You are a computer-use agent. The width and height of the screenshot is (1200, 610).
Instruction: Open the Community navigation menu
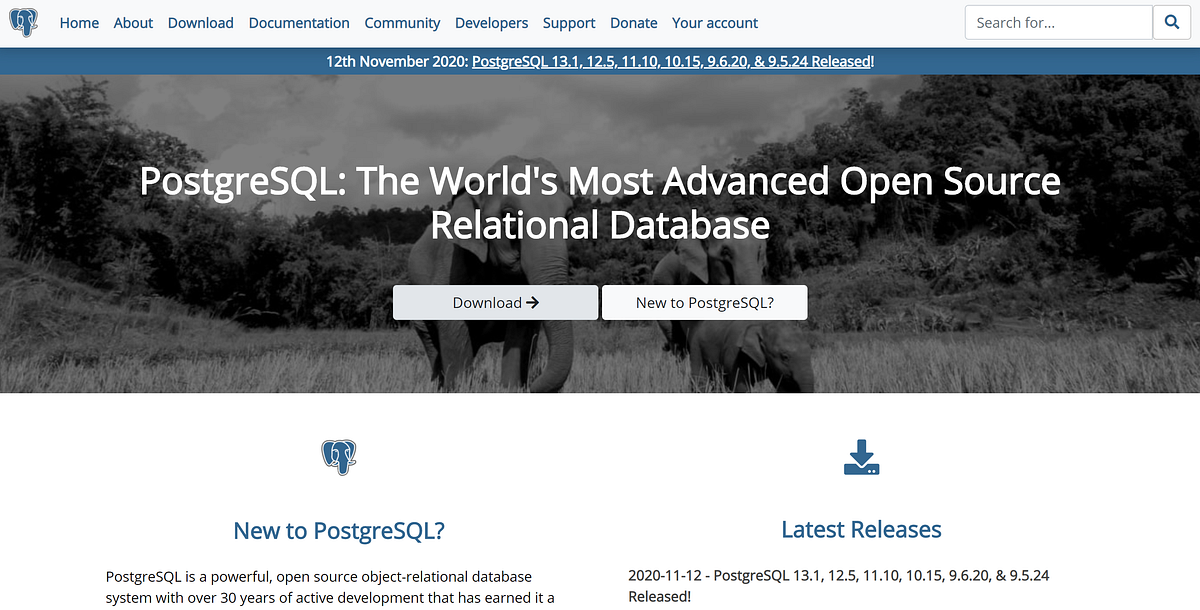coord(402,22)
